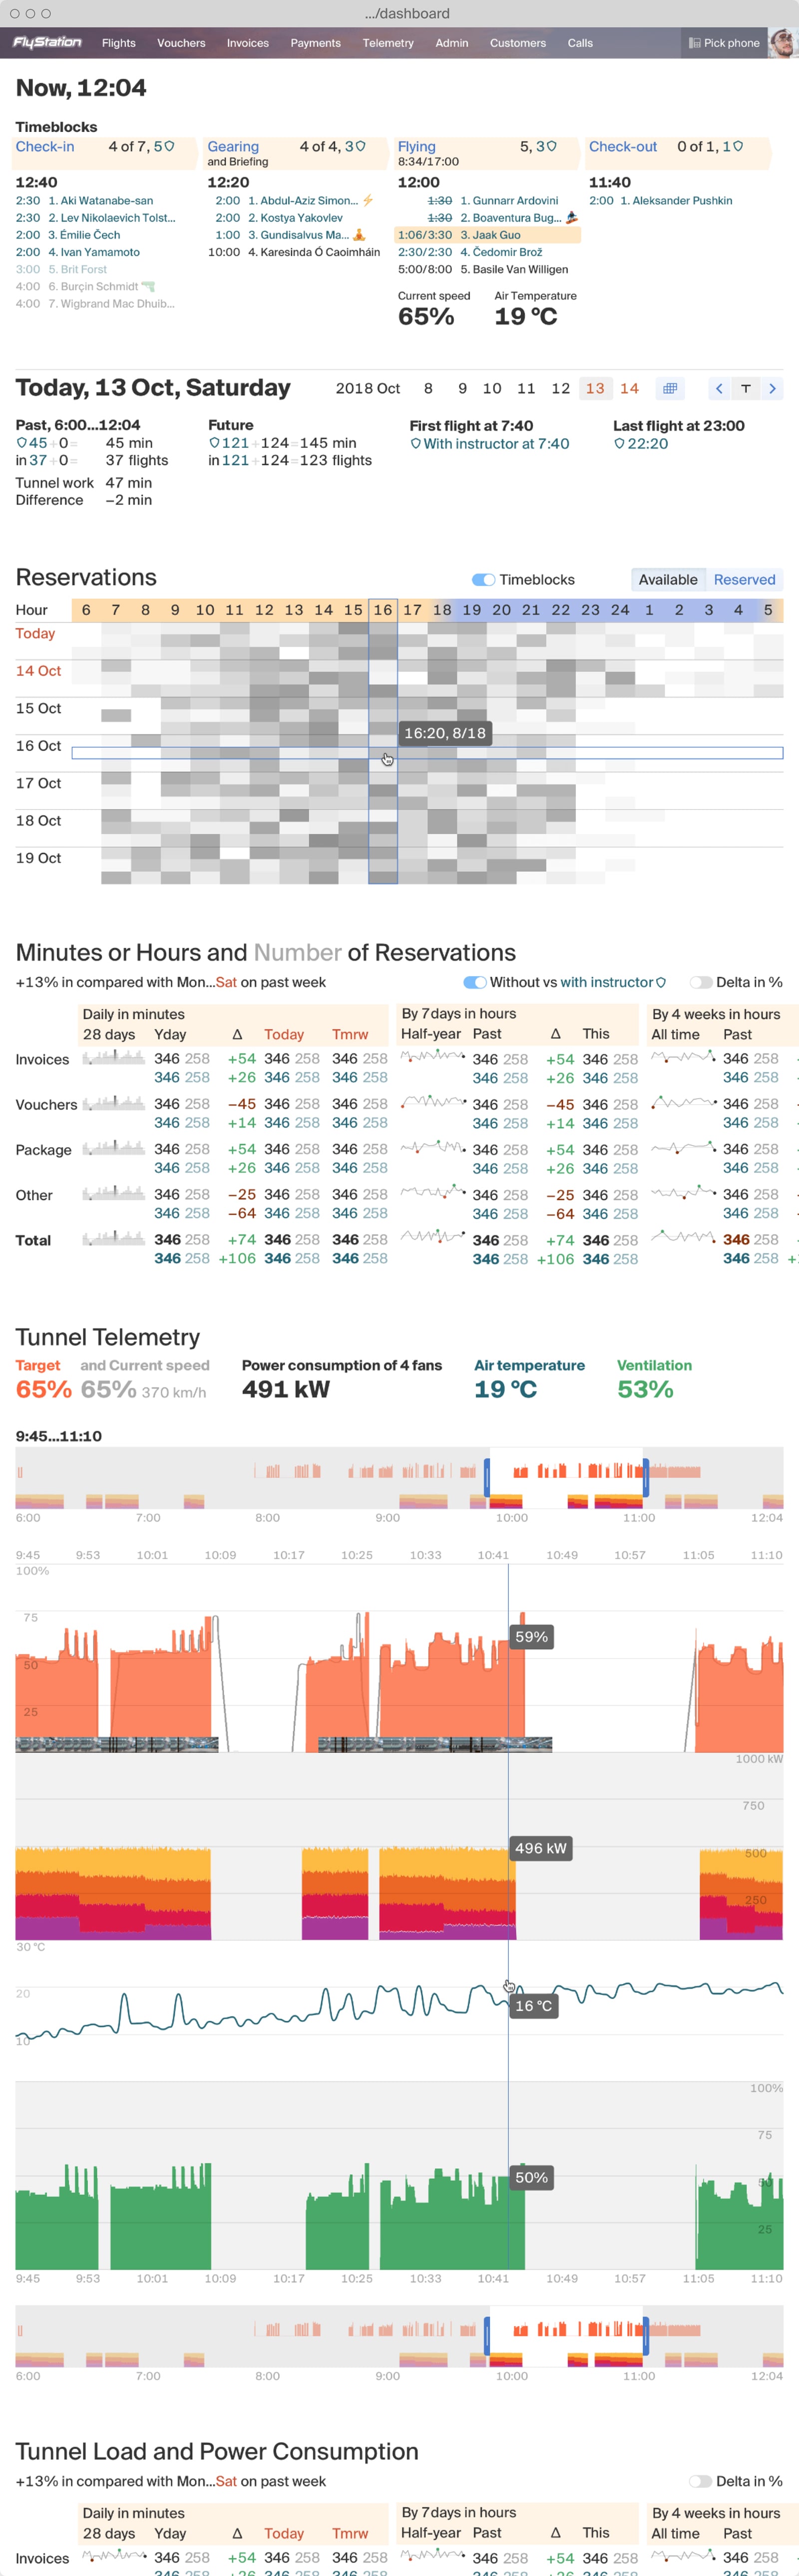799x2576 pixels.
Task: Select Aki Watanabe-san in Check-in
Action: 100,201
